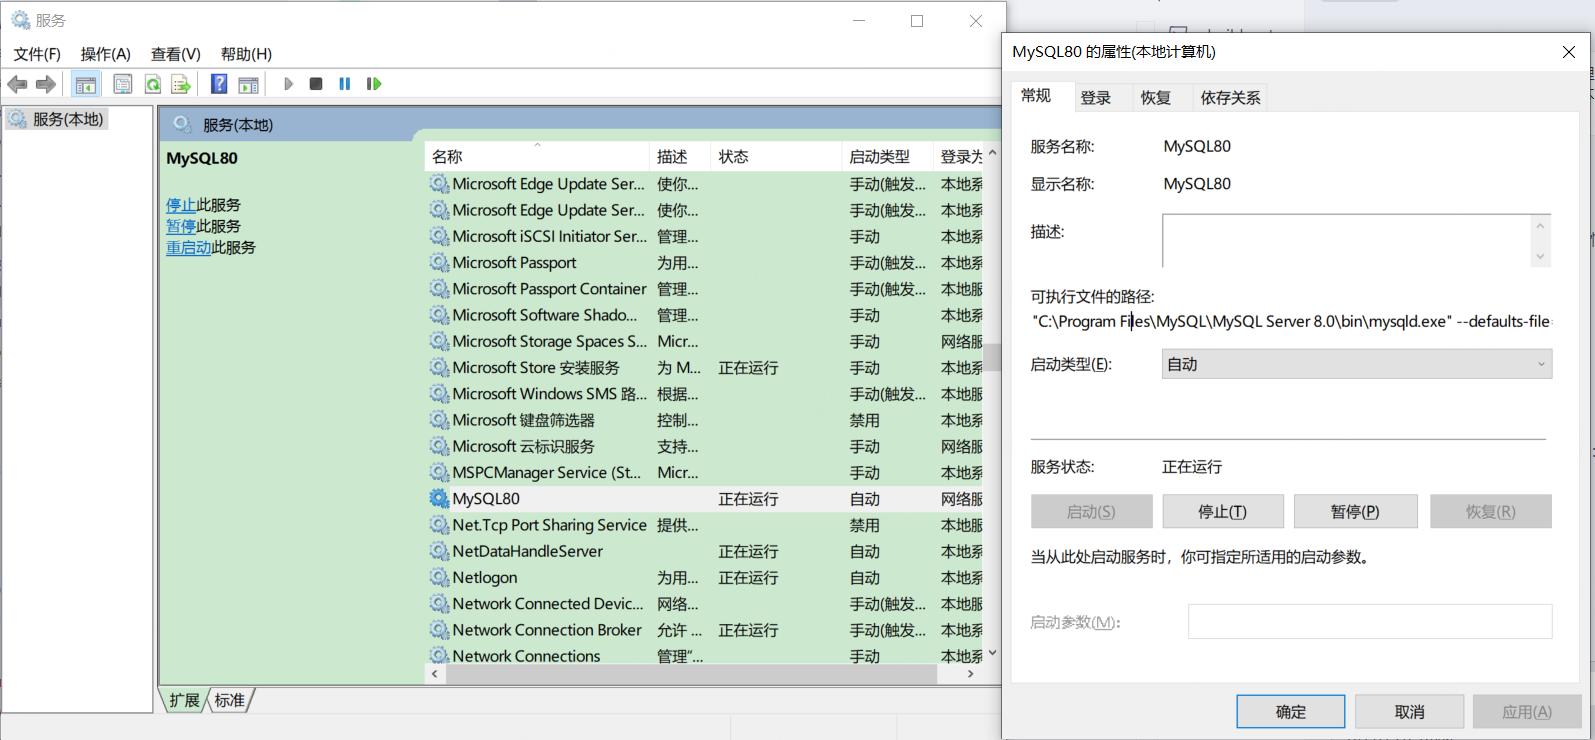Click the 启动参数 input field
Viewport: 1595px width, 740px height.
(1370, 621)
